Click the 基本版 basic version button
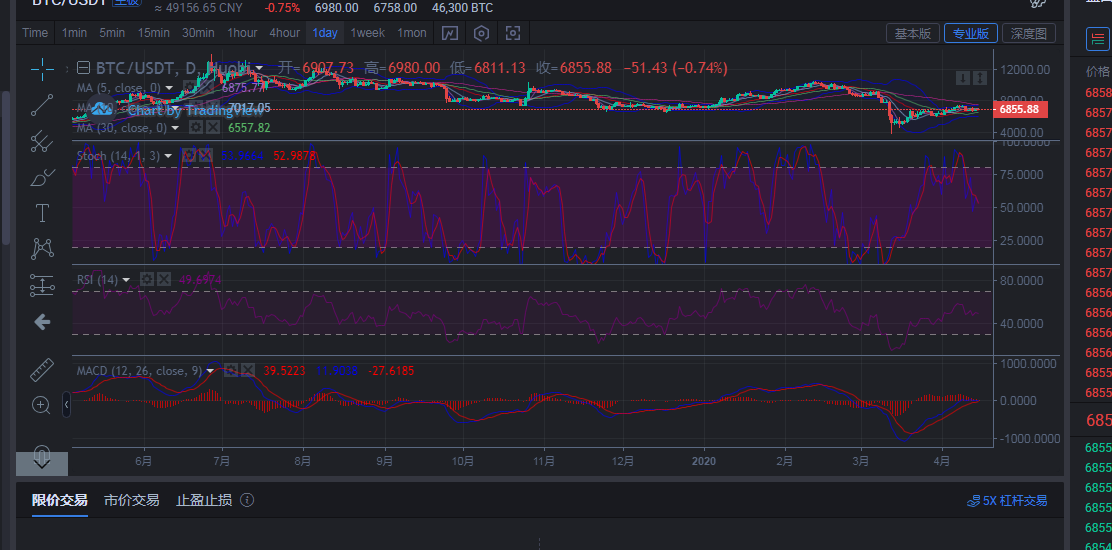The height and width of the screenshot is (550, 1112). (x=912, y=33)
